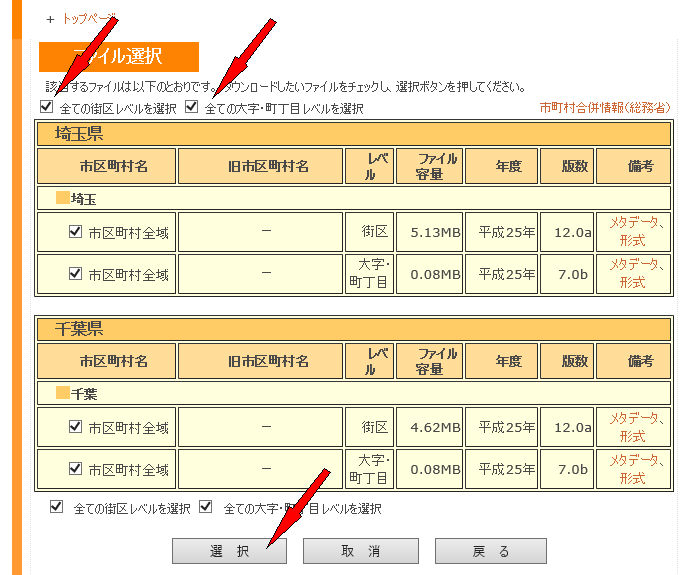Uncheck Saitama 街区 市区町村全域 checkbox
Screen dimensions: 698x575
[x=75, y=232]
